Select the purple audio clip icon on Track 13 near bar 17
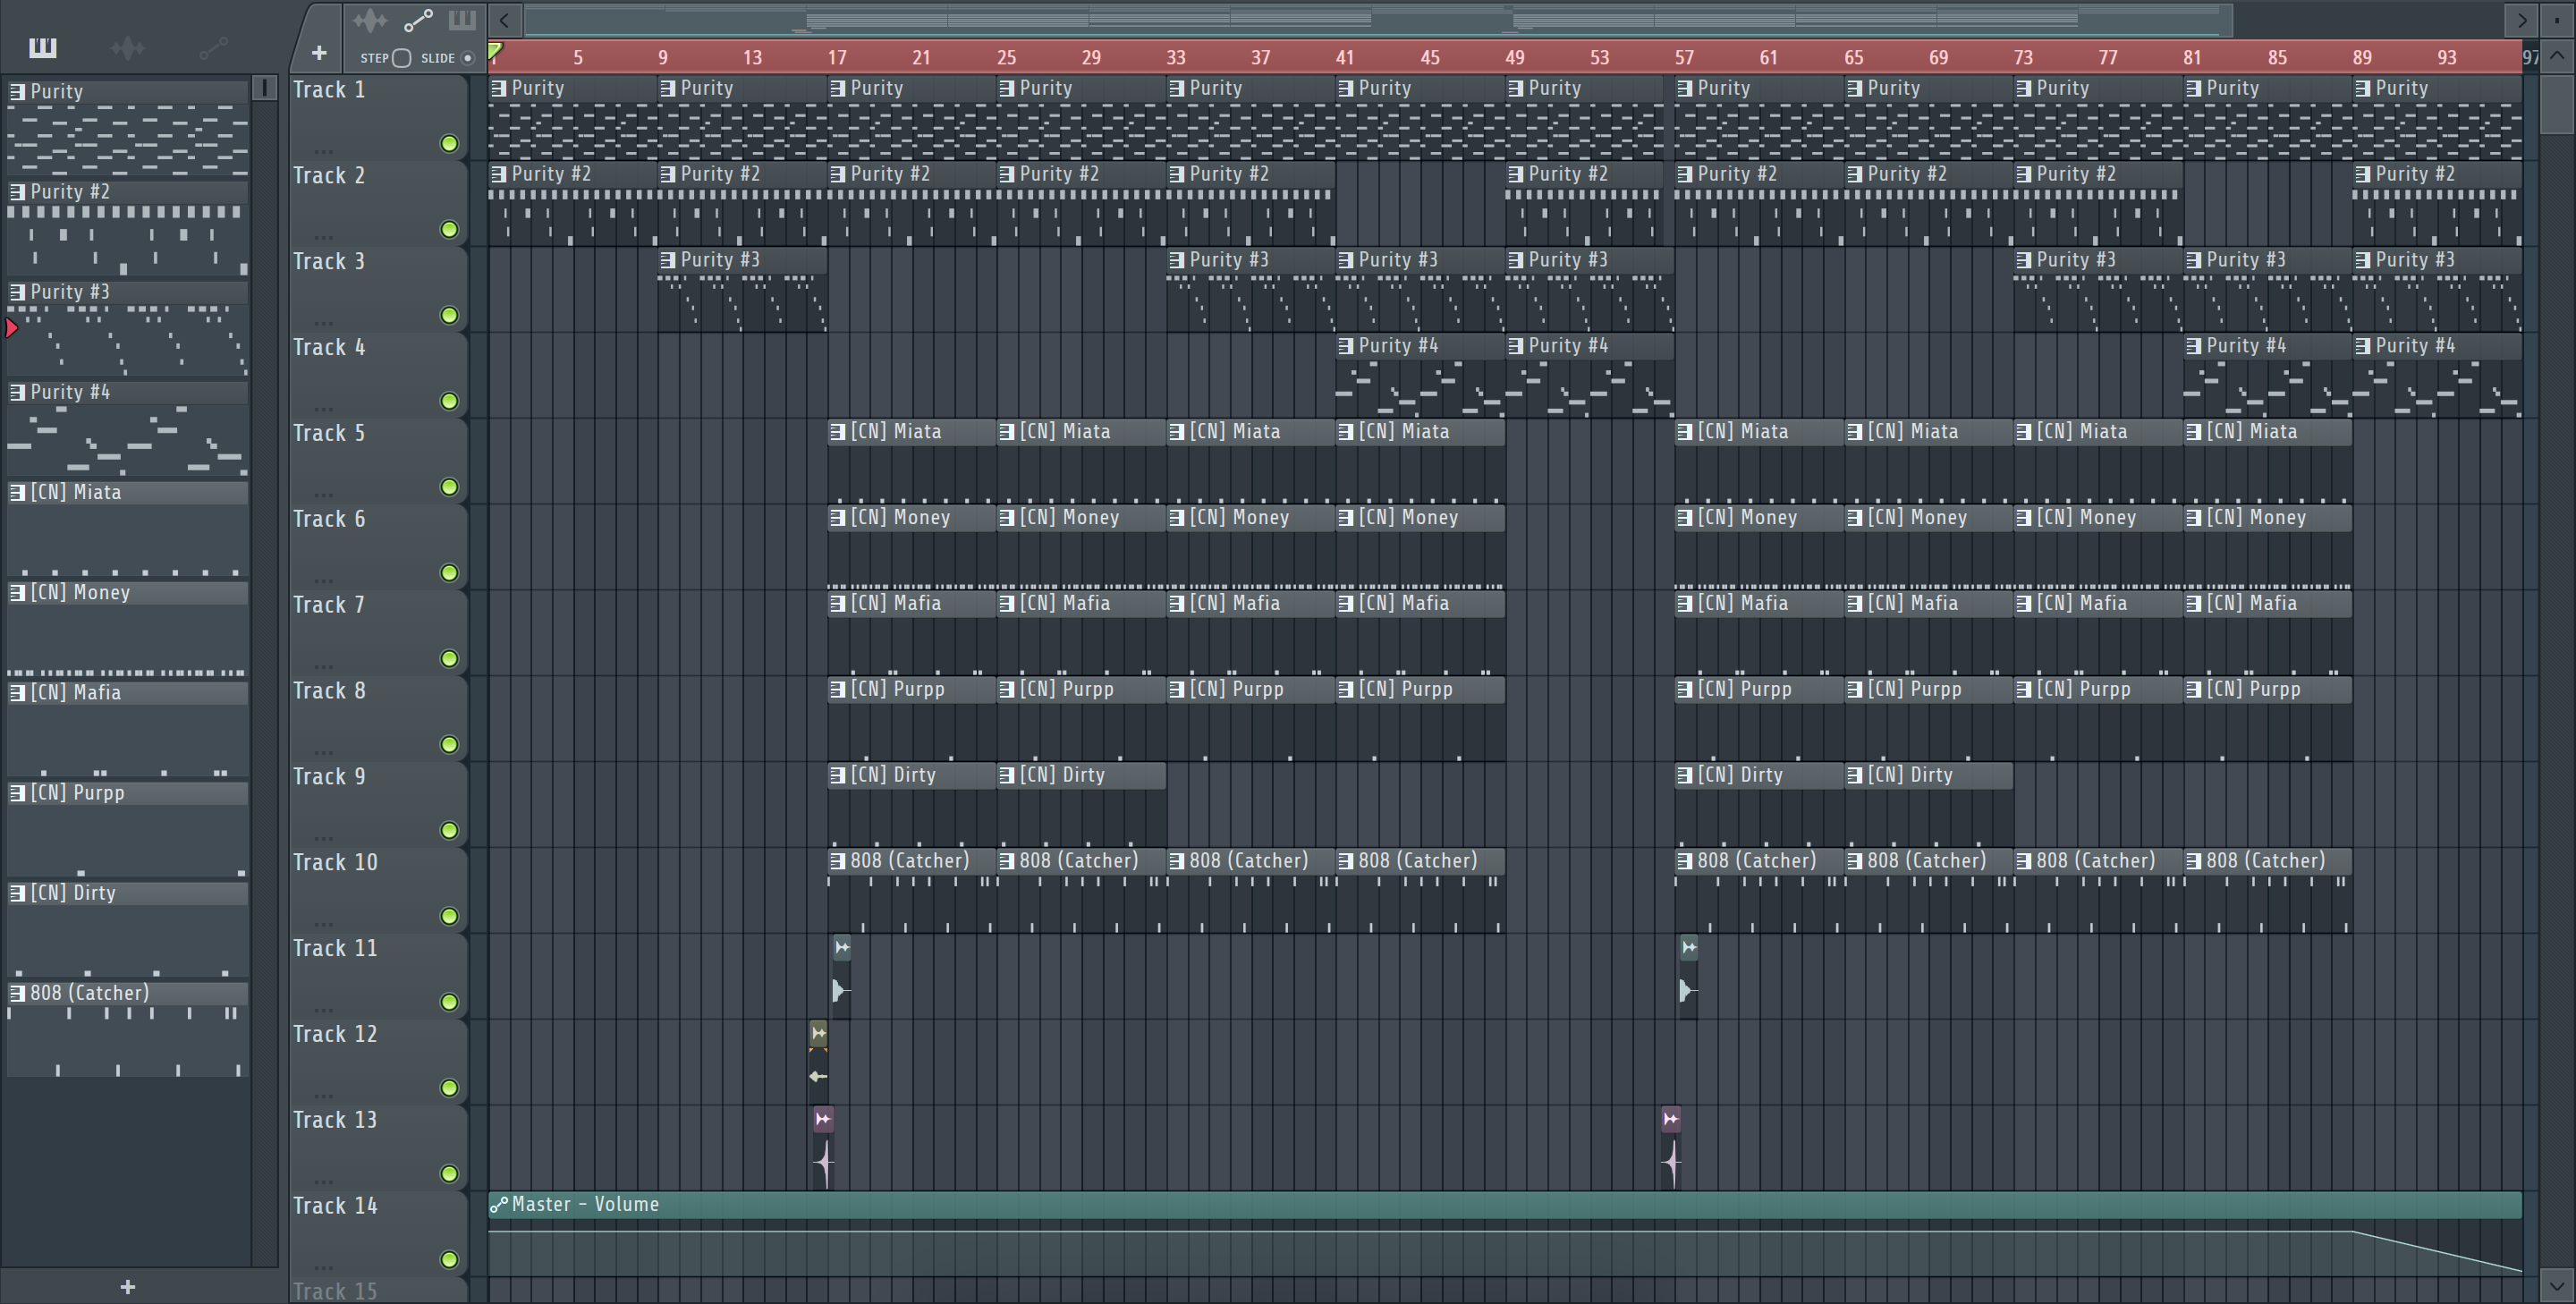Screen dimensions: 2576x1304 823,1119
